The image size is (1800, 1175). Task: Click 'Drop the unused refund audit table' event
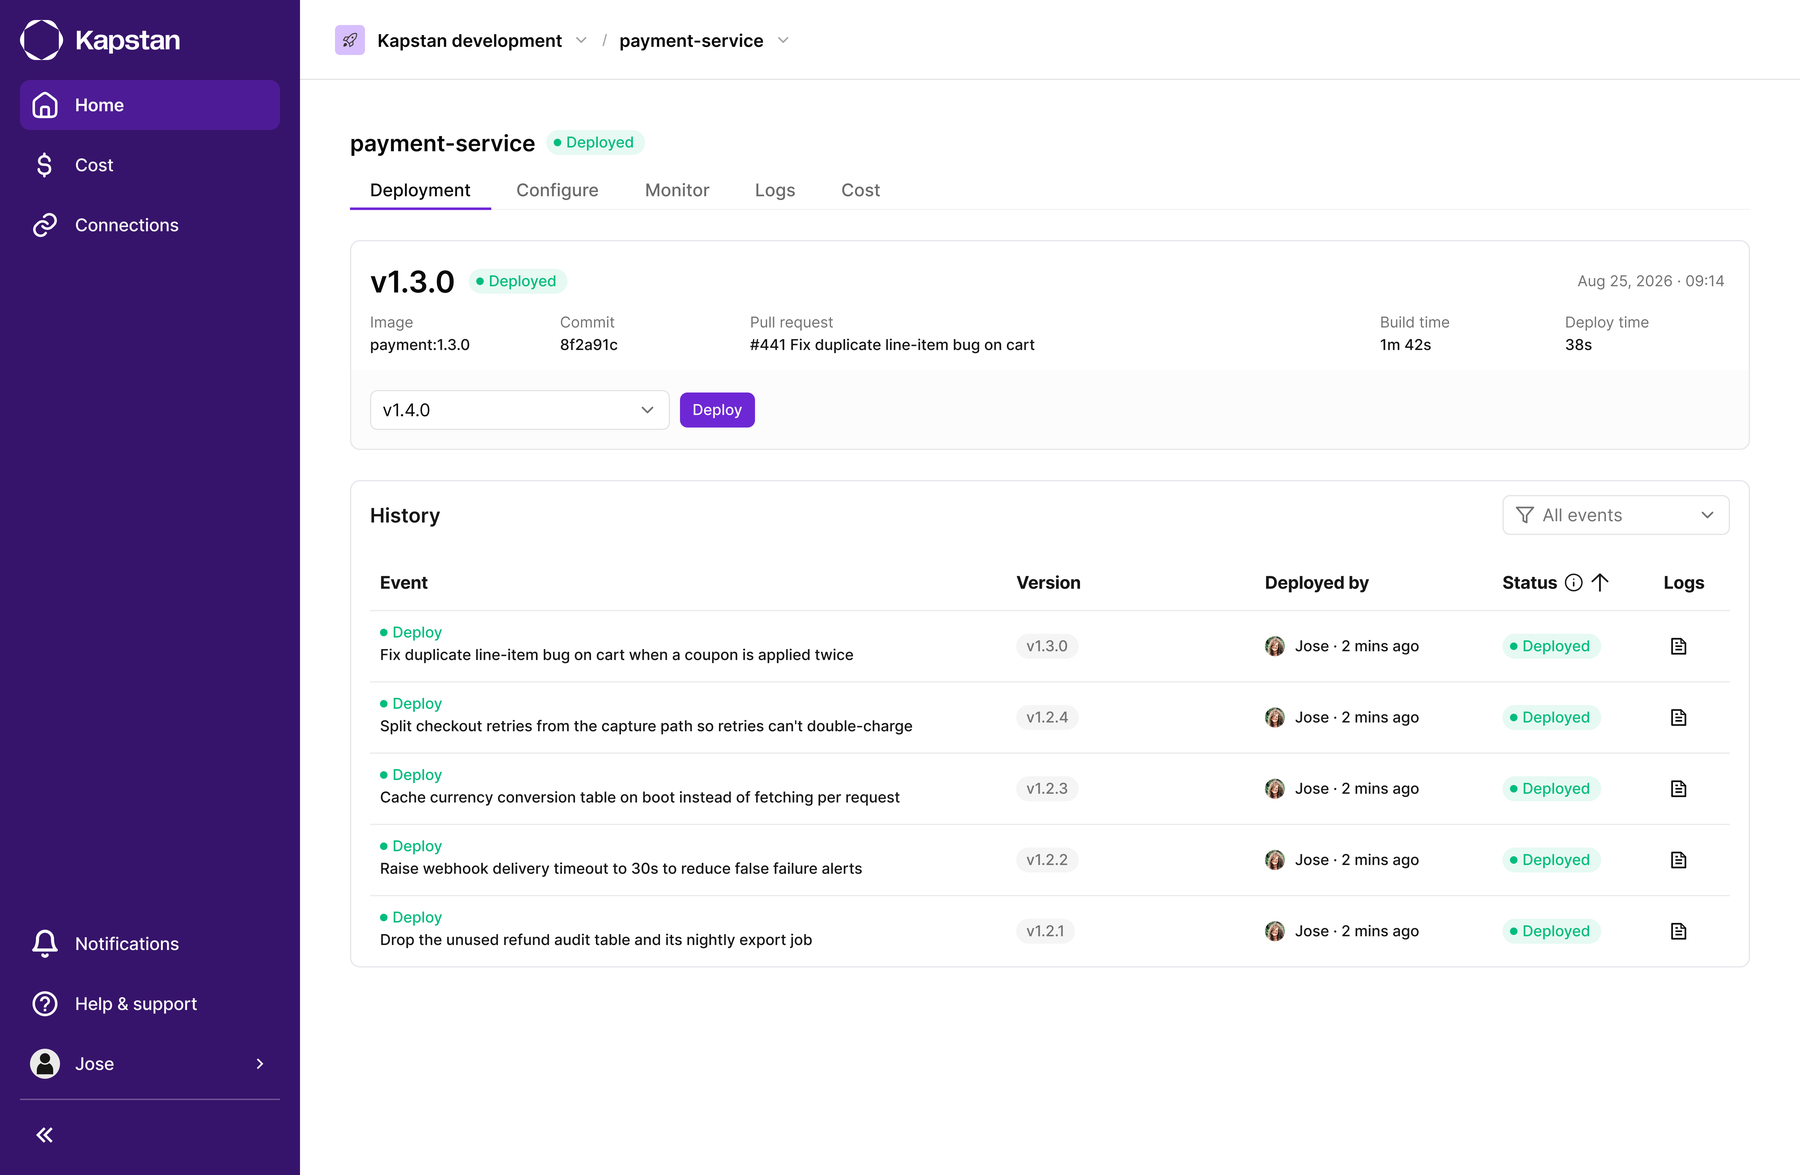(x=596, y=940)
